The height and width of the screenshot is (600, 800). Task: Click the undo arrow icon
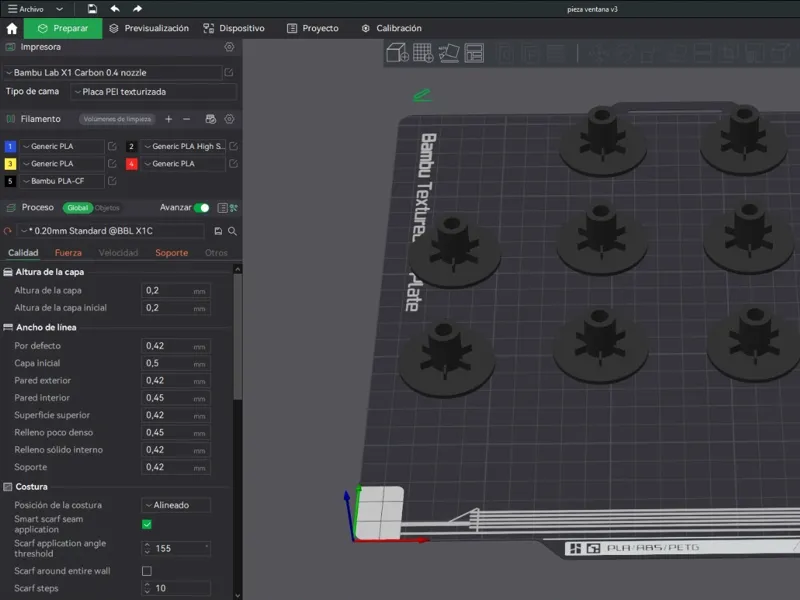tap(115, 9)
